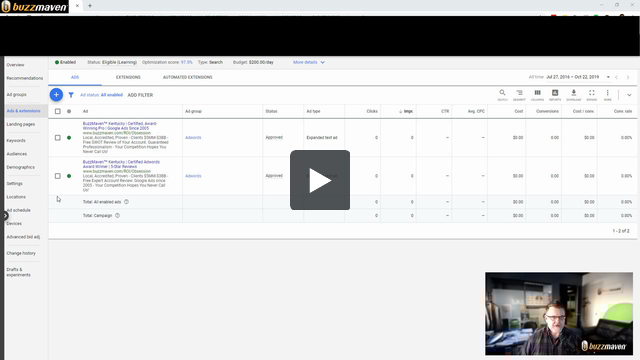
Task: Open Keywords in the sidebar
Action: 16,140
